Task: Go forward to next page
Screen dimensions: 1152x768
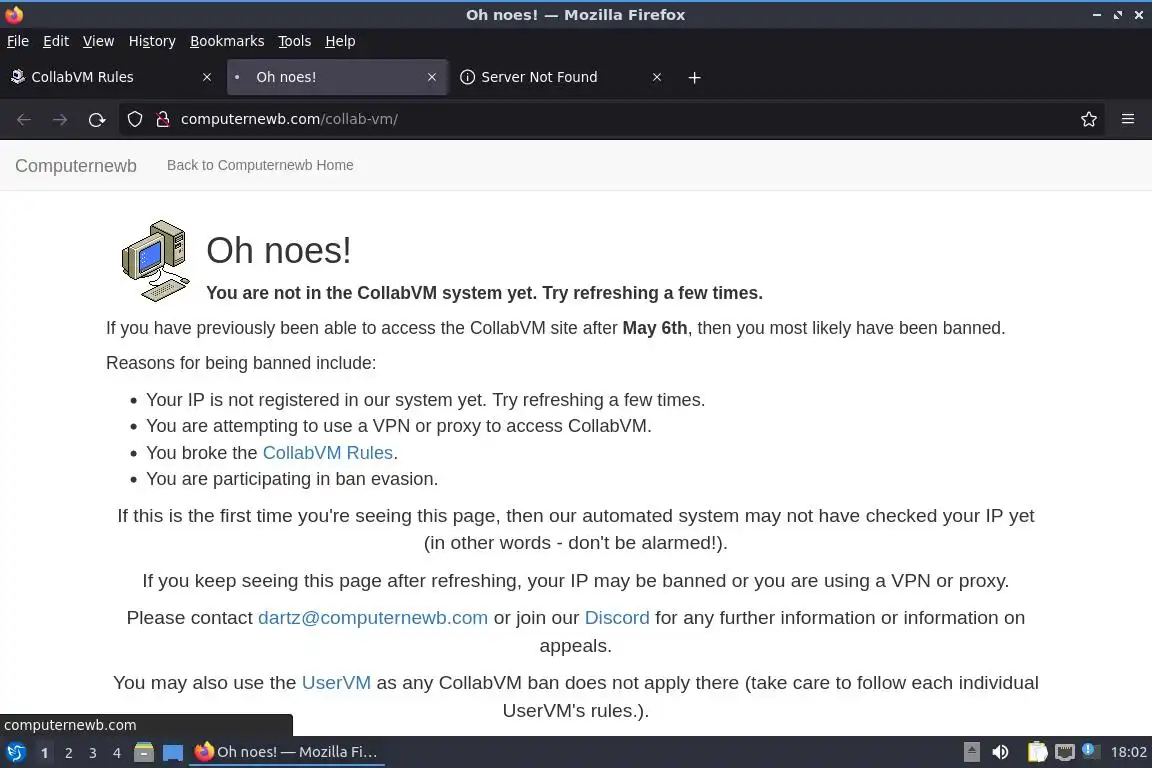Action: tap(60, 120)
